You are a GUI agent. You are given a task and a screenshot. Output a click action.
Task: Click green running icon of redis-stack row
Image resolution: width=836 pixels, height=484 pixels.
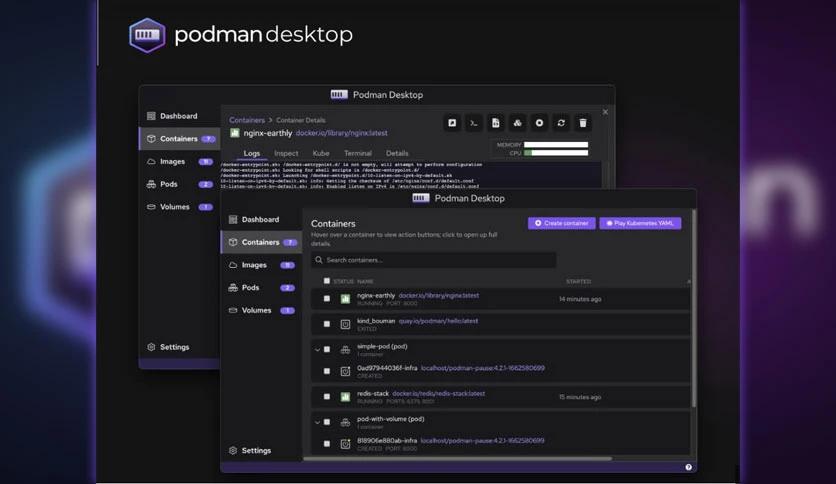pyautogui.click(x=345, y=397)
